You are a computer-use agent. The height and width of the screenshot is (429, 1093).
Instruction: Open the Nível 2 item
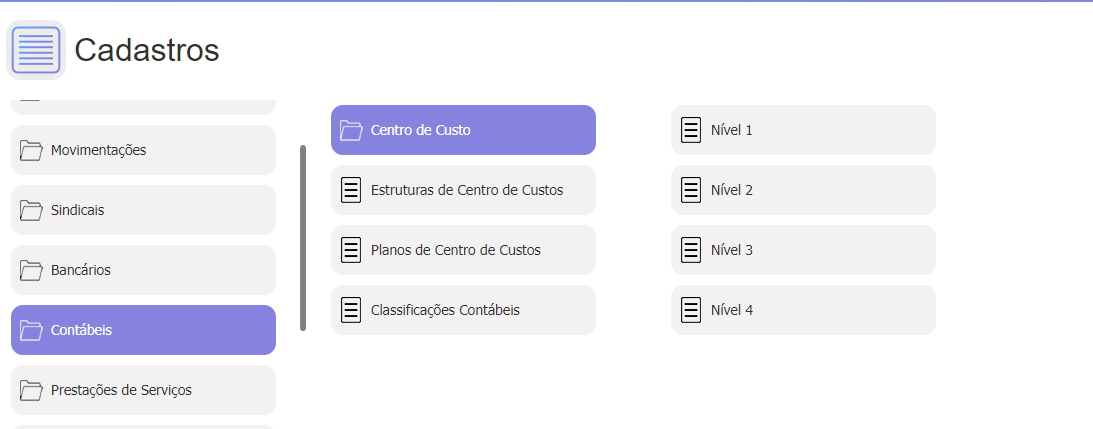tap(803, 190)
